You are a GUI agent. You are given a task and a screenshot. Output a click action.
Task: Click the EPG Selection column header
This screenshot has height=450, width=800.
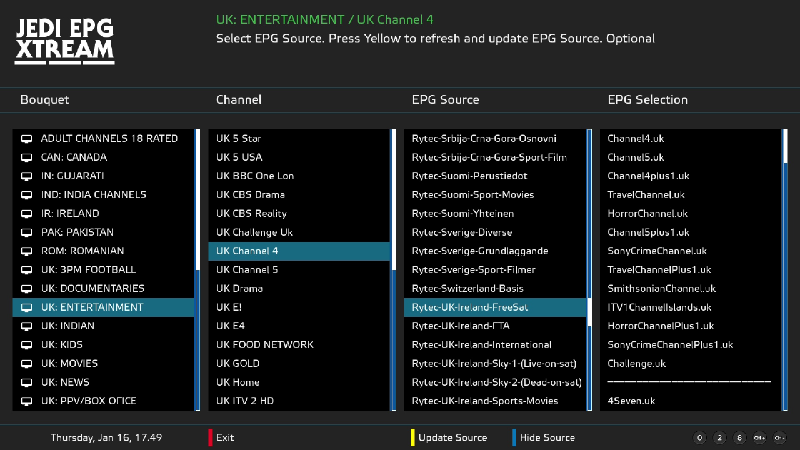click(x=647, y=99)
